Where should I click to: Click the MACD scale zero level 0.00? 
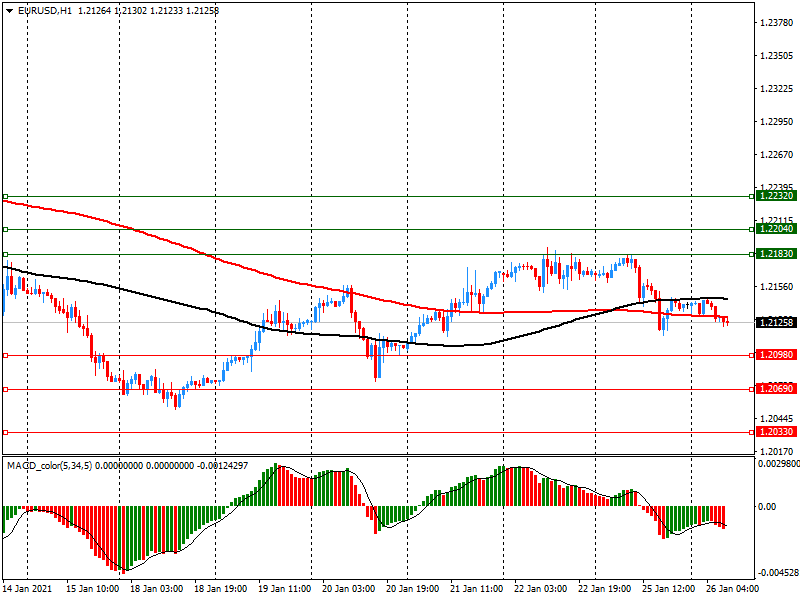click(x=767, y=506)
